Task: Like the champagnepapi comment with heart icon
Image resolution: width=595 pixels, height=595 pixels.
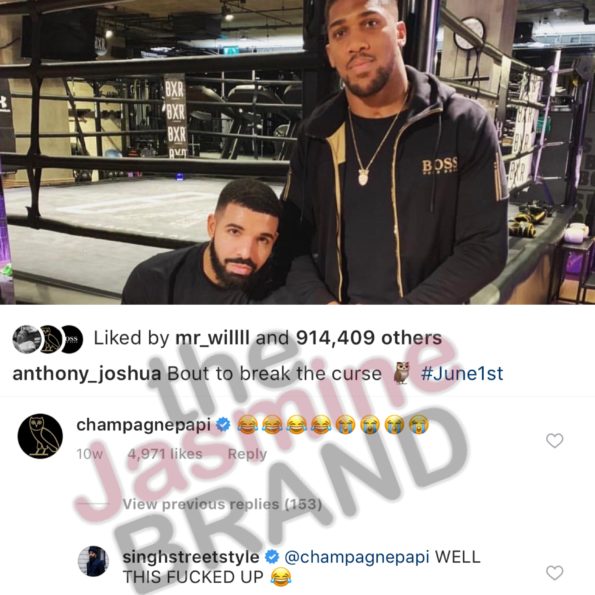Action: click(554, 441)
